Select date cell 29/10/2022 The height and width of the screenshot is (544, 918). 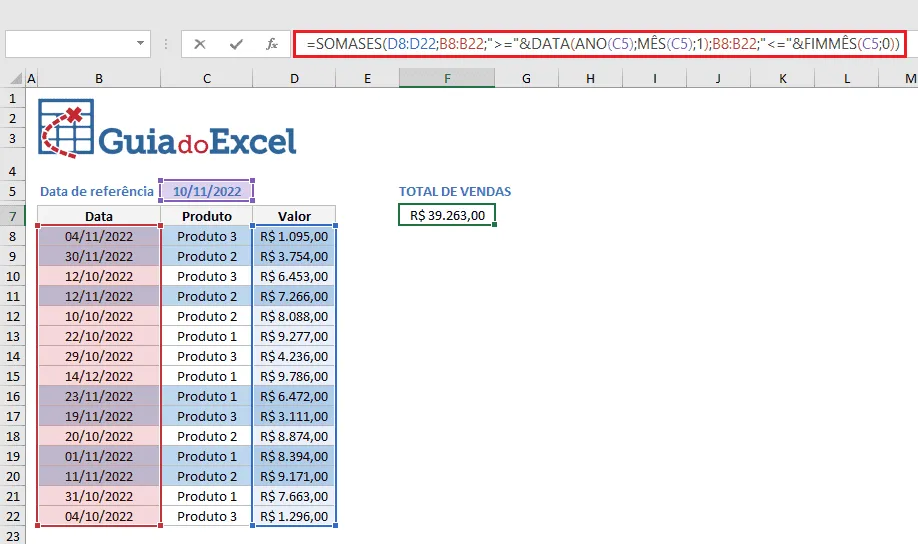click(99, 357)
